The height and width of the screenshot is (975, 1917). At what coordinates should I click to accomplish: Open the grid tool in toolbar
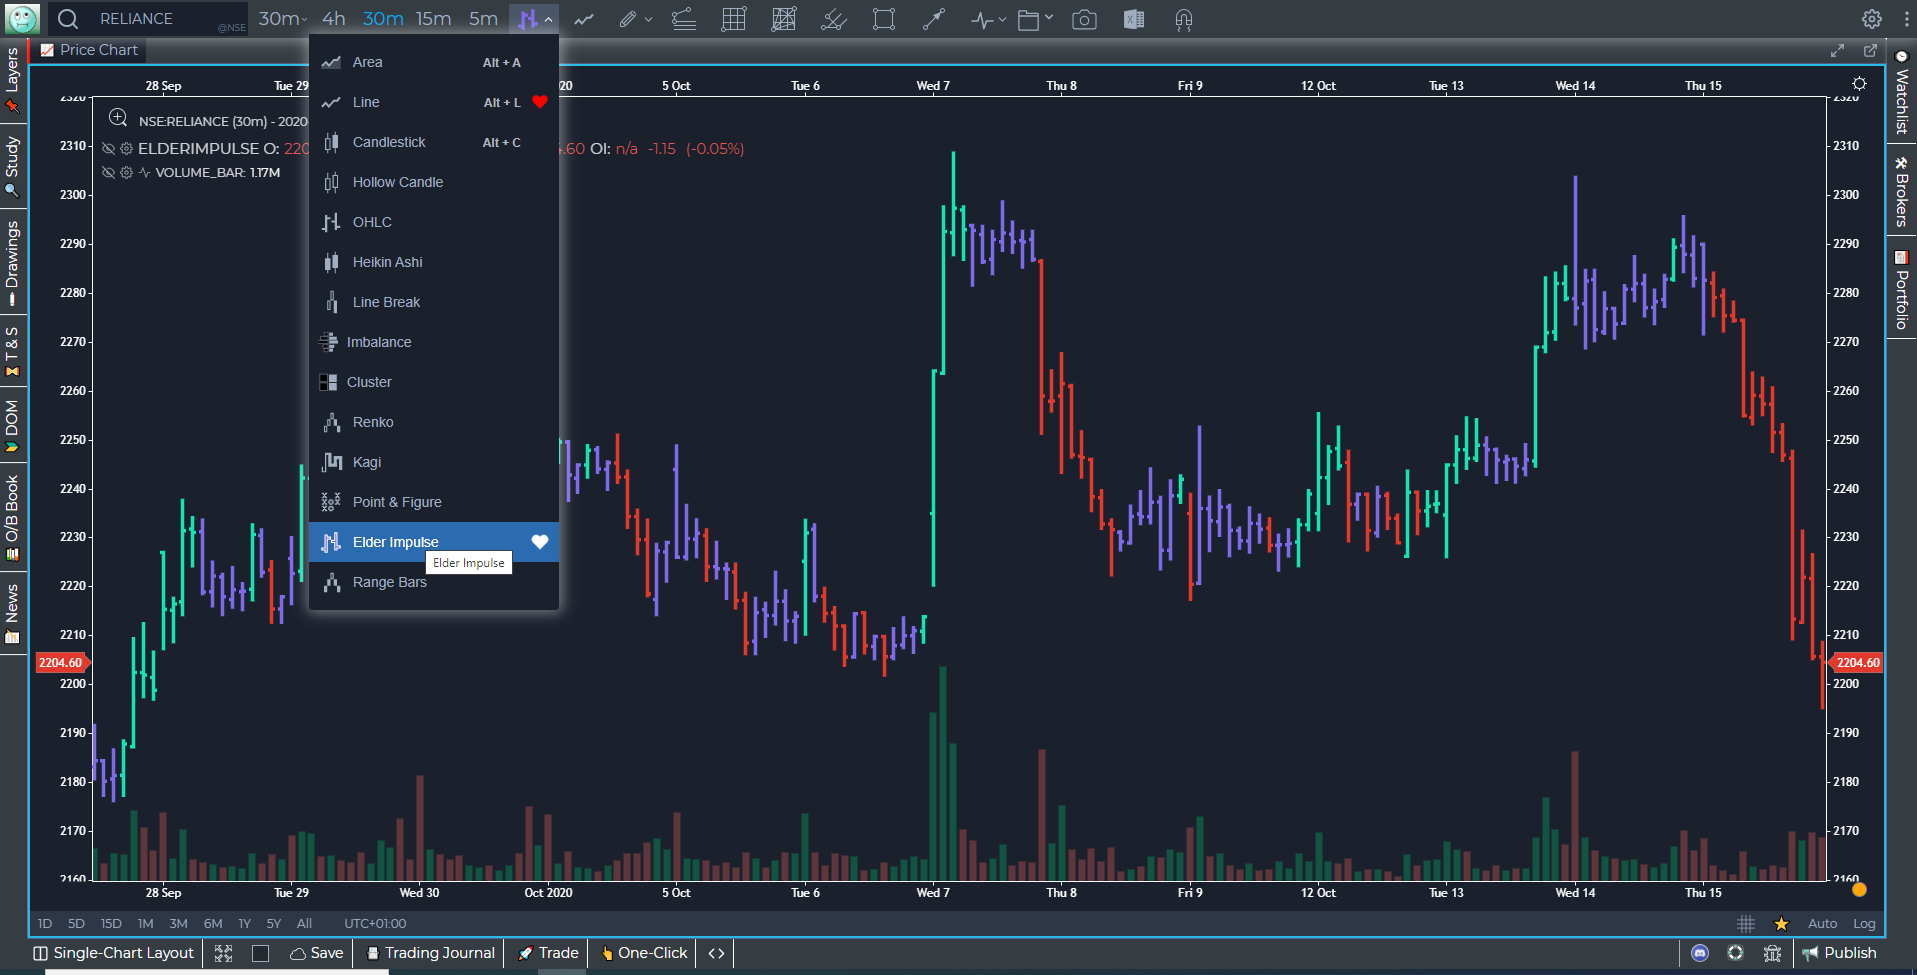pos(734,20)
